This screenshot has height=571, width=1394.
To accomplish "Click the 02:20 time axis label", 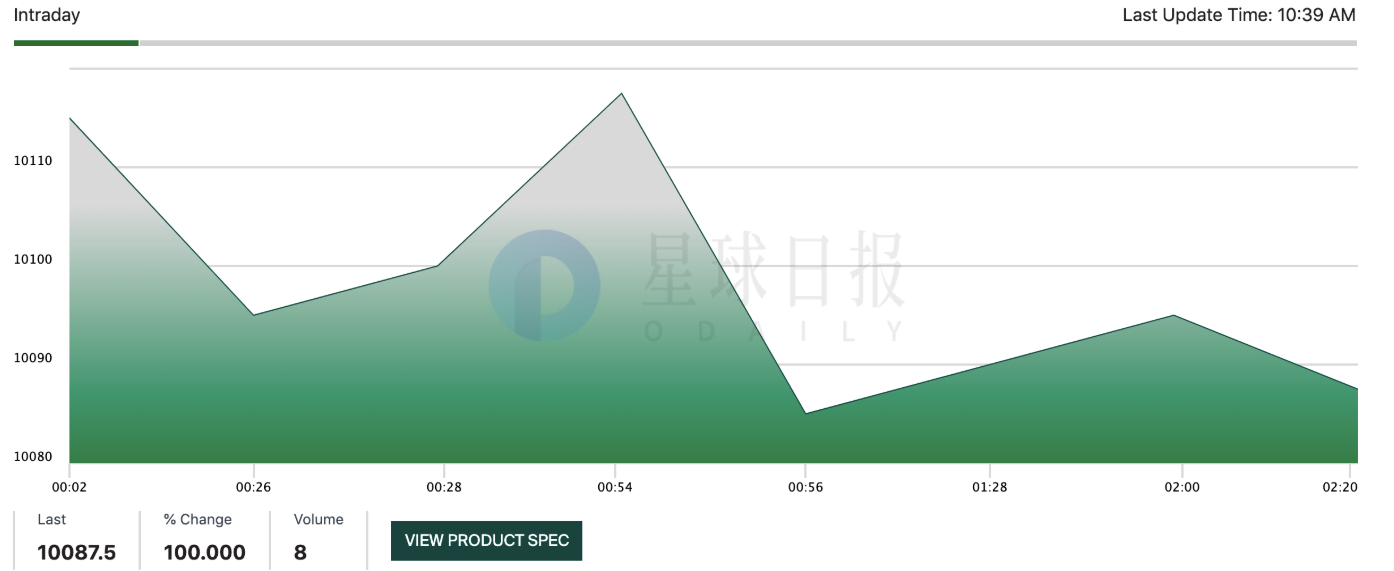I will click(x=1341, y=487).
